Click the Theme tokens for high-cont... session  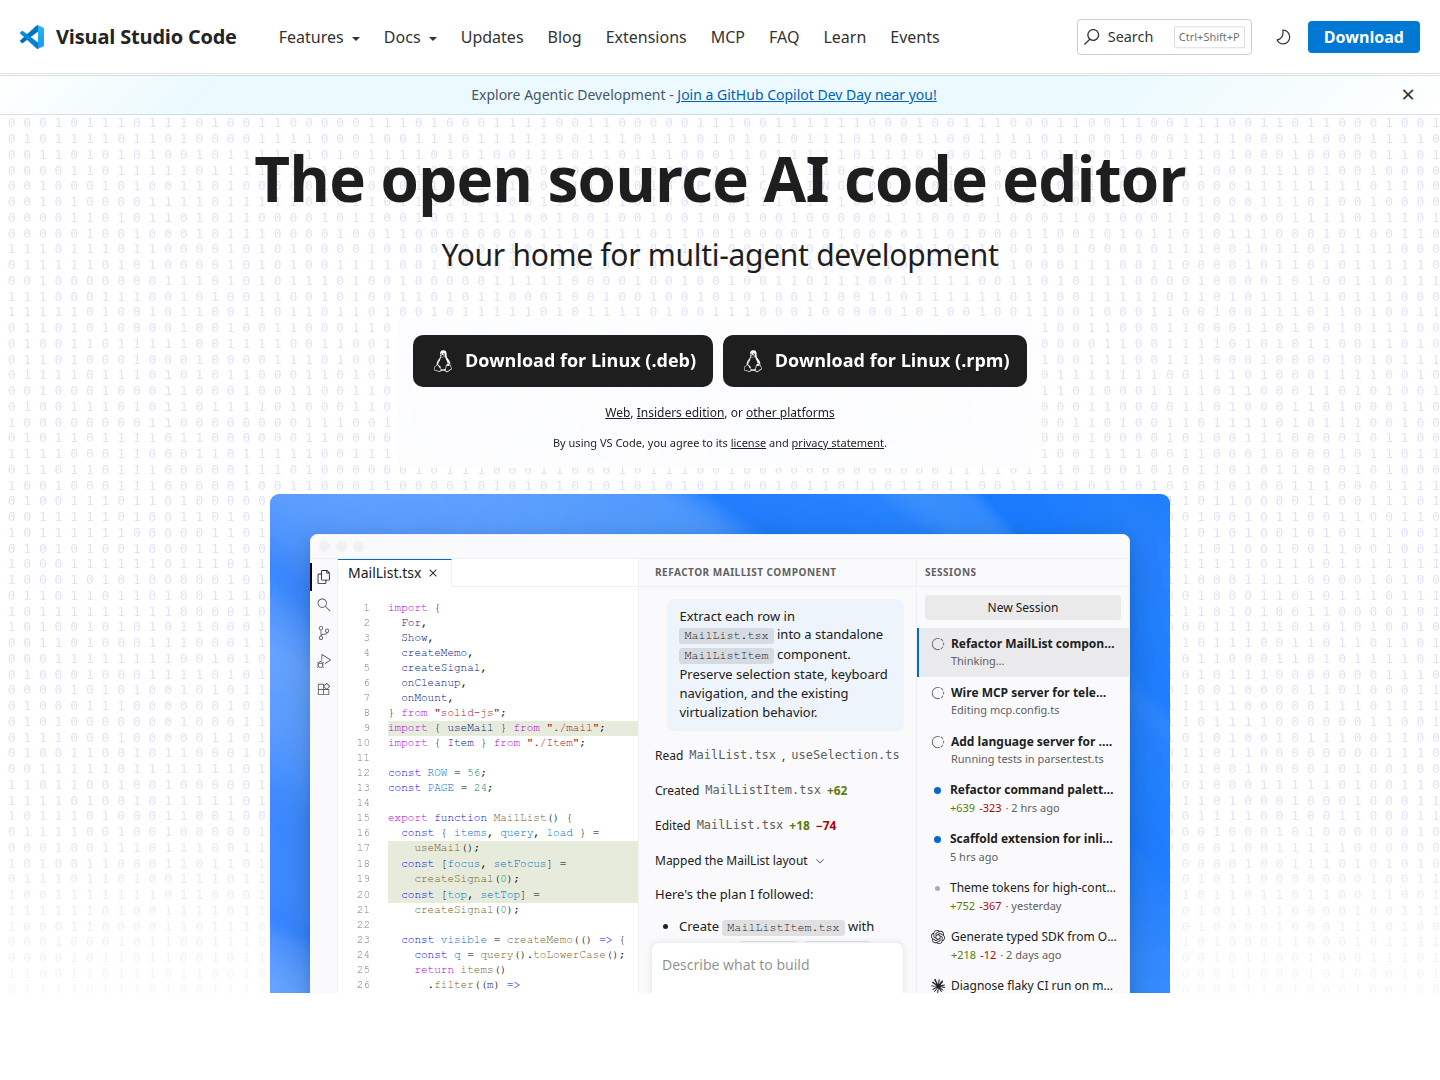pos(1025,896)
